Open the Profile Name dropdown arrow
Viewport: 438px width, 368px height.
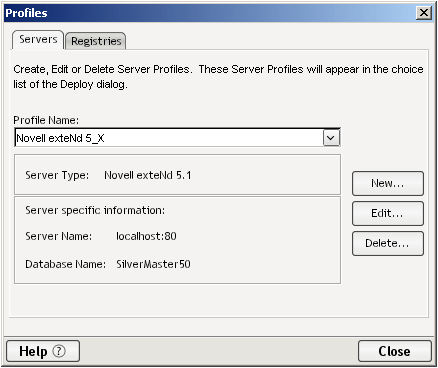click(x=331, y=138)
